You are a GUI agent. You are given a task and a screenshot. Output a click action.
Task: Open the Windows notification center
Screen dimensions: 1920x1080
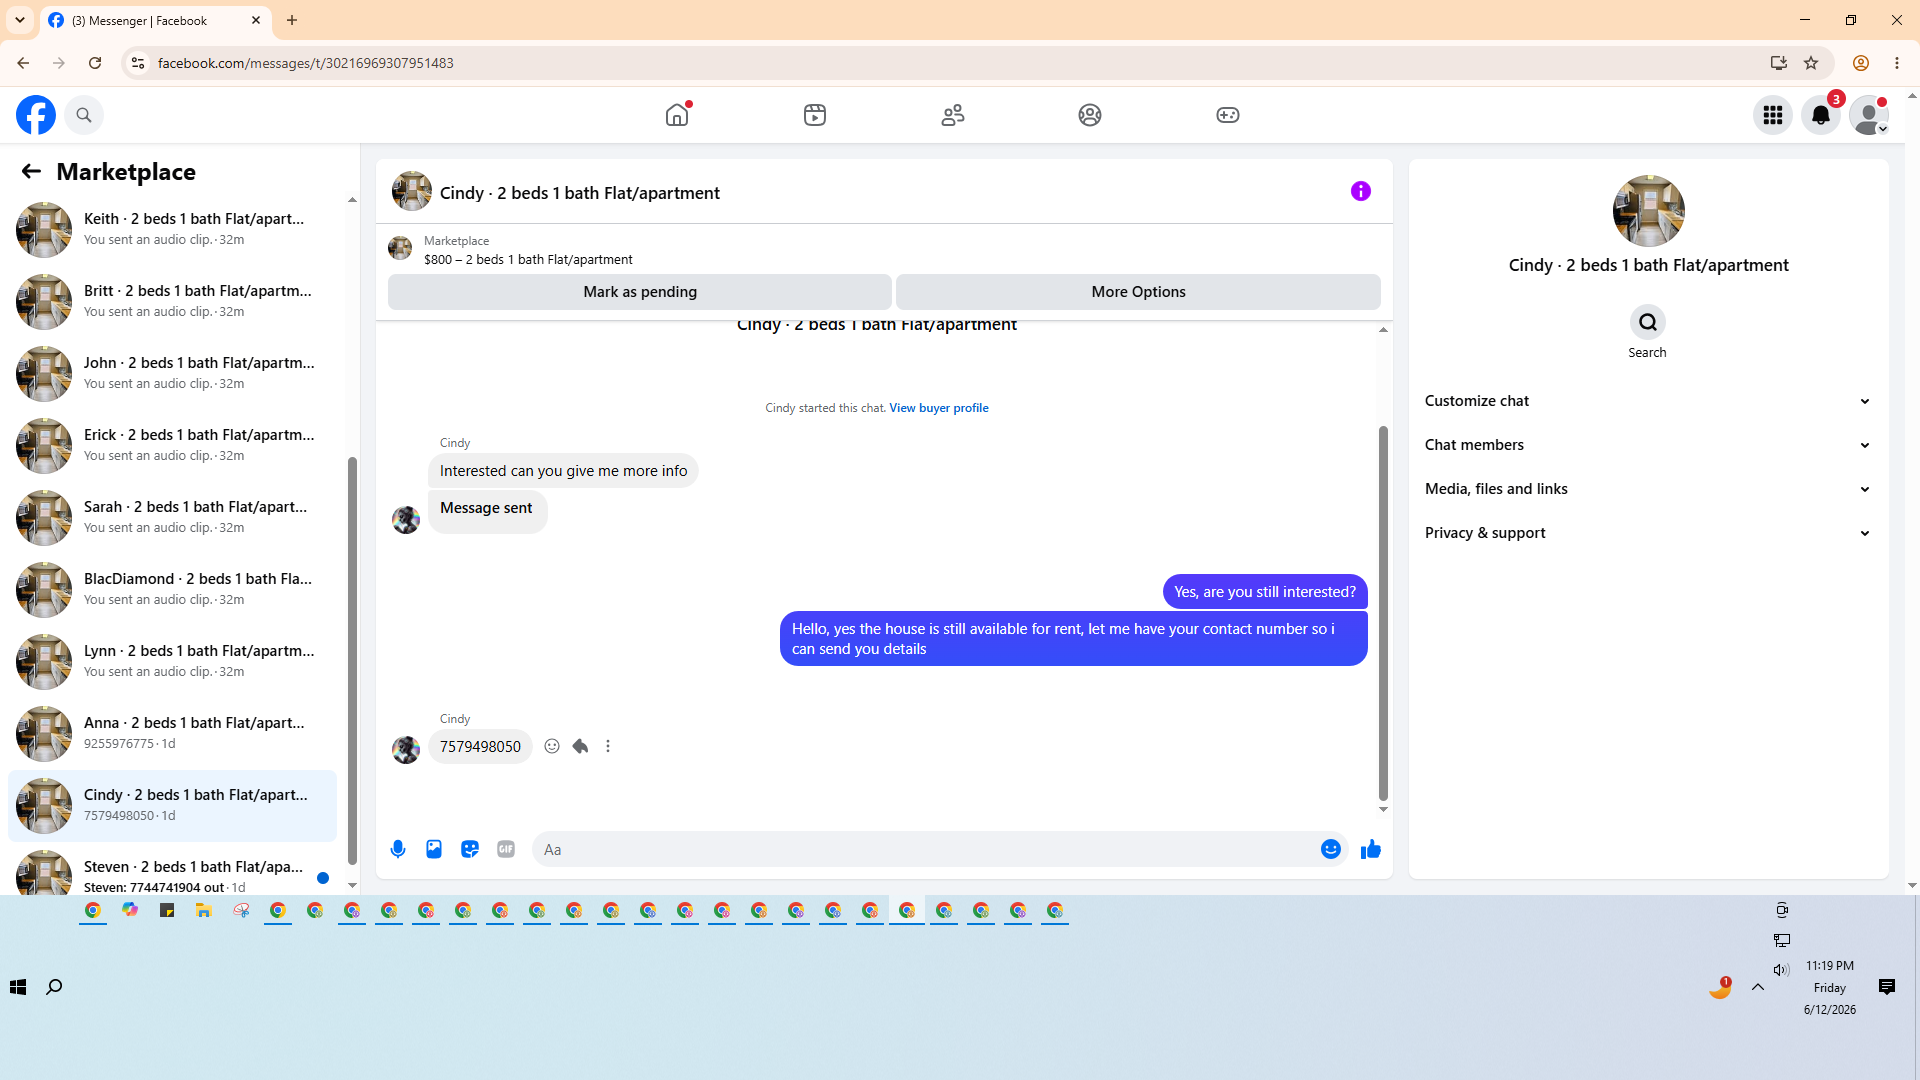1887,987
